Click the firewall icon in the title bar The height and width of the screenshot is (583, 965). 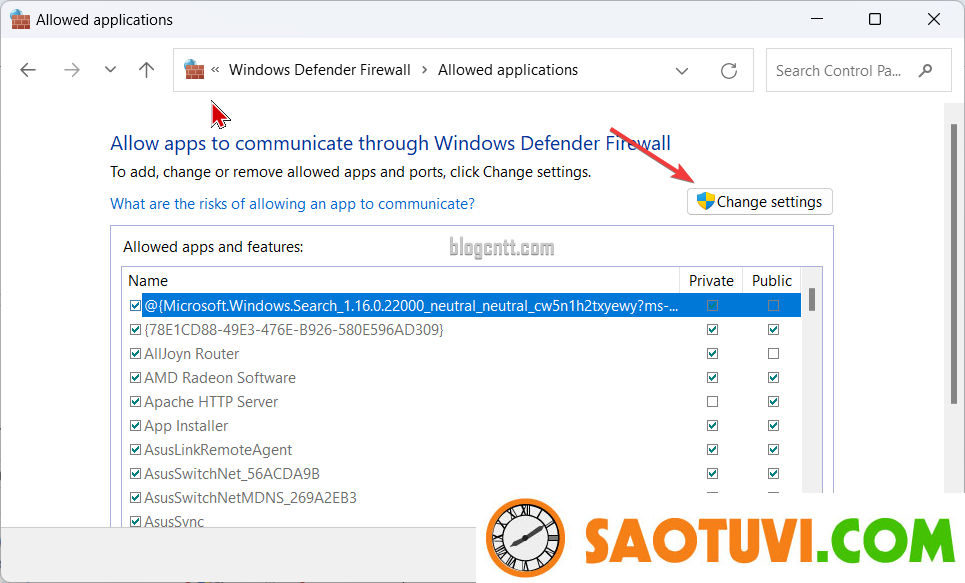pyautogui.click(x=20, y=20)
